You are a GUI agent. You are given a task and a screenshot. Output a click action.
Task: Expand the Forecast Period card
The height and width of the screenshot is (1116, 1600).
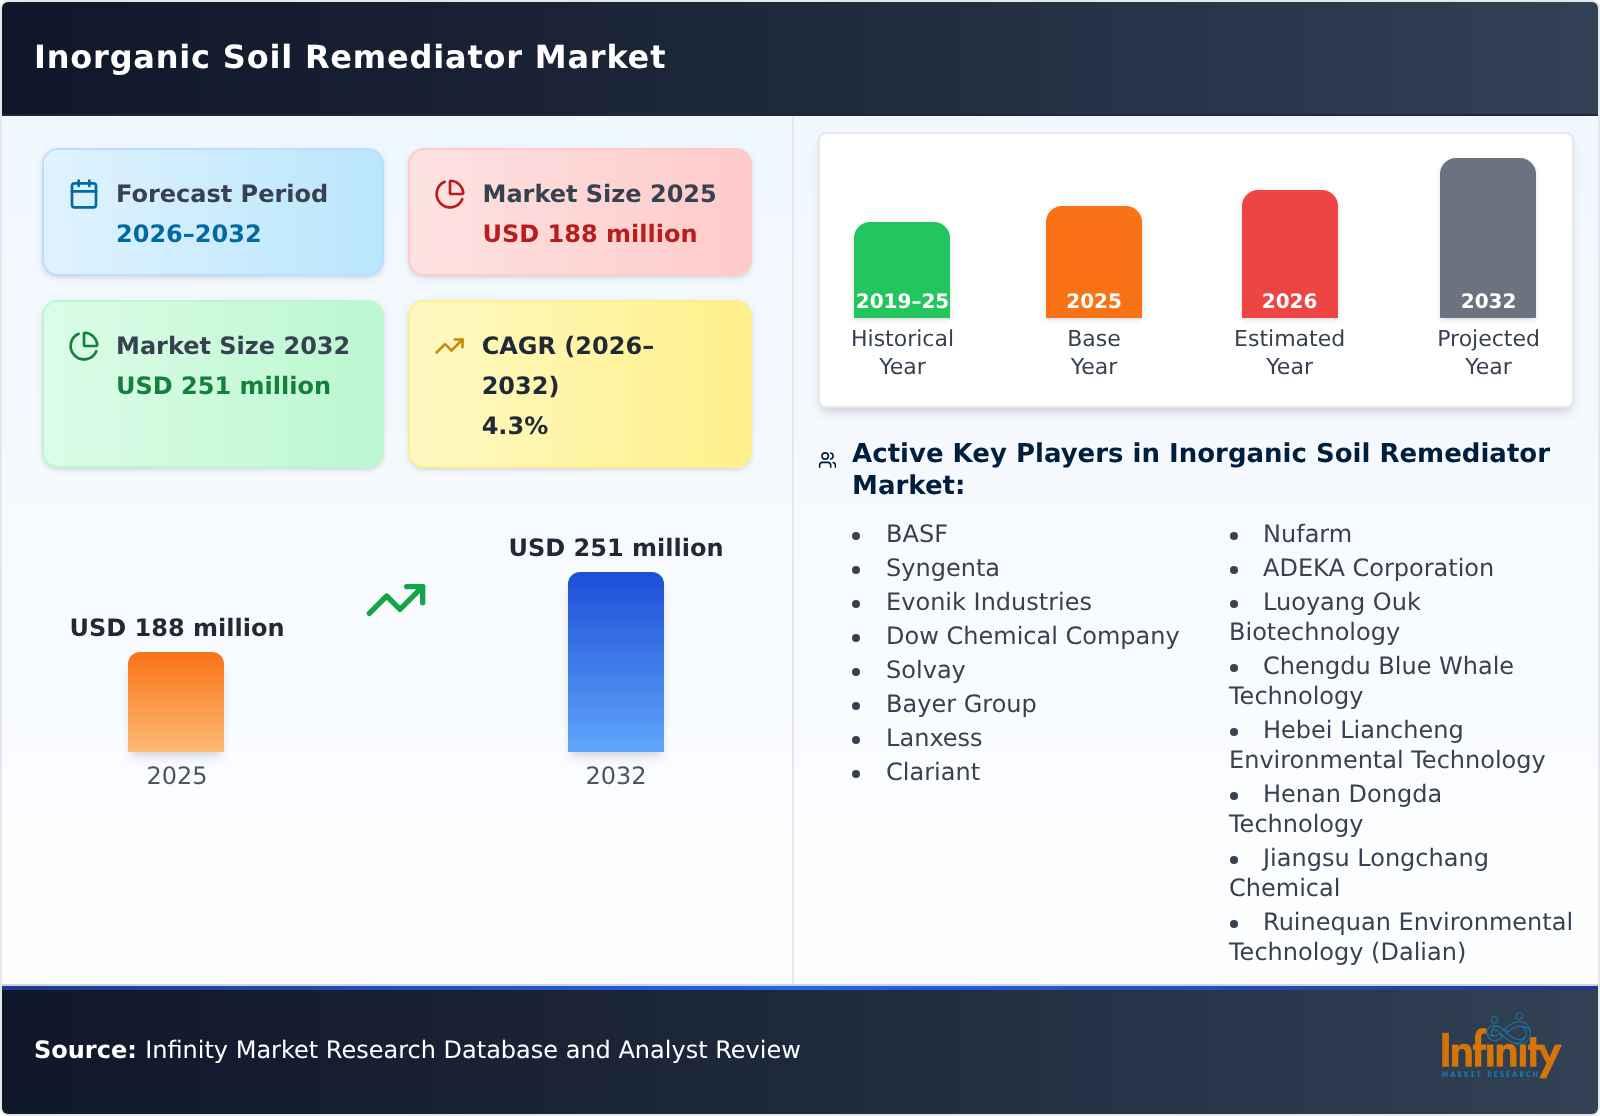[213, 211]
